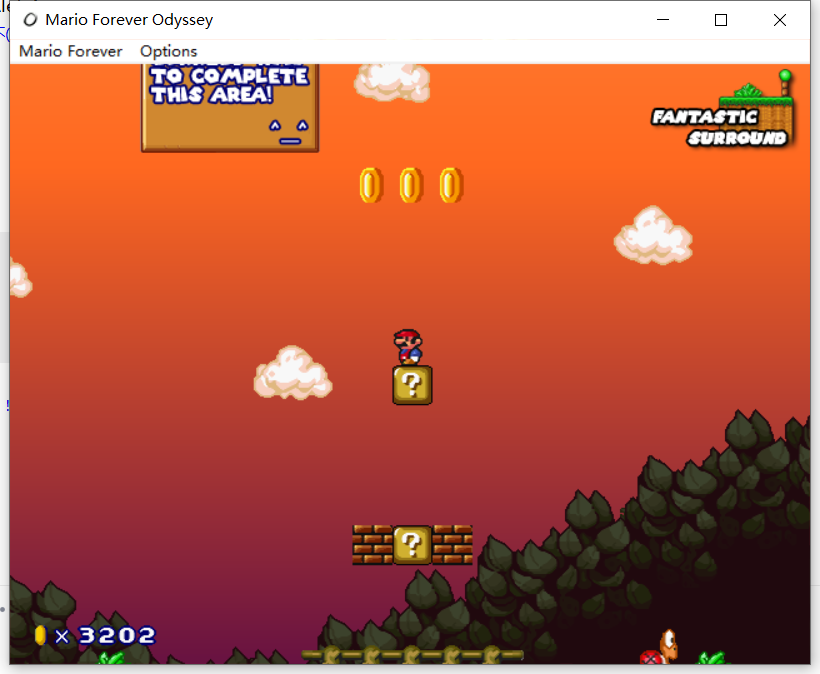Click the leftmost floating gold coin

pos(371,185)
